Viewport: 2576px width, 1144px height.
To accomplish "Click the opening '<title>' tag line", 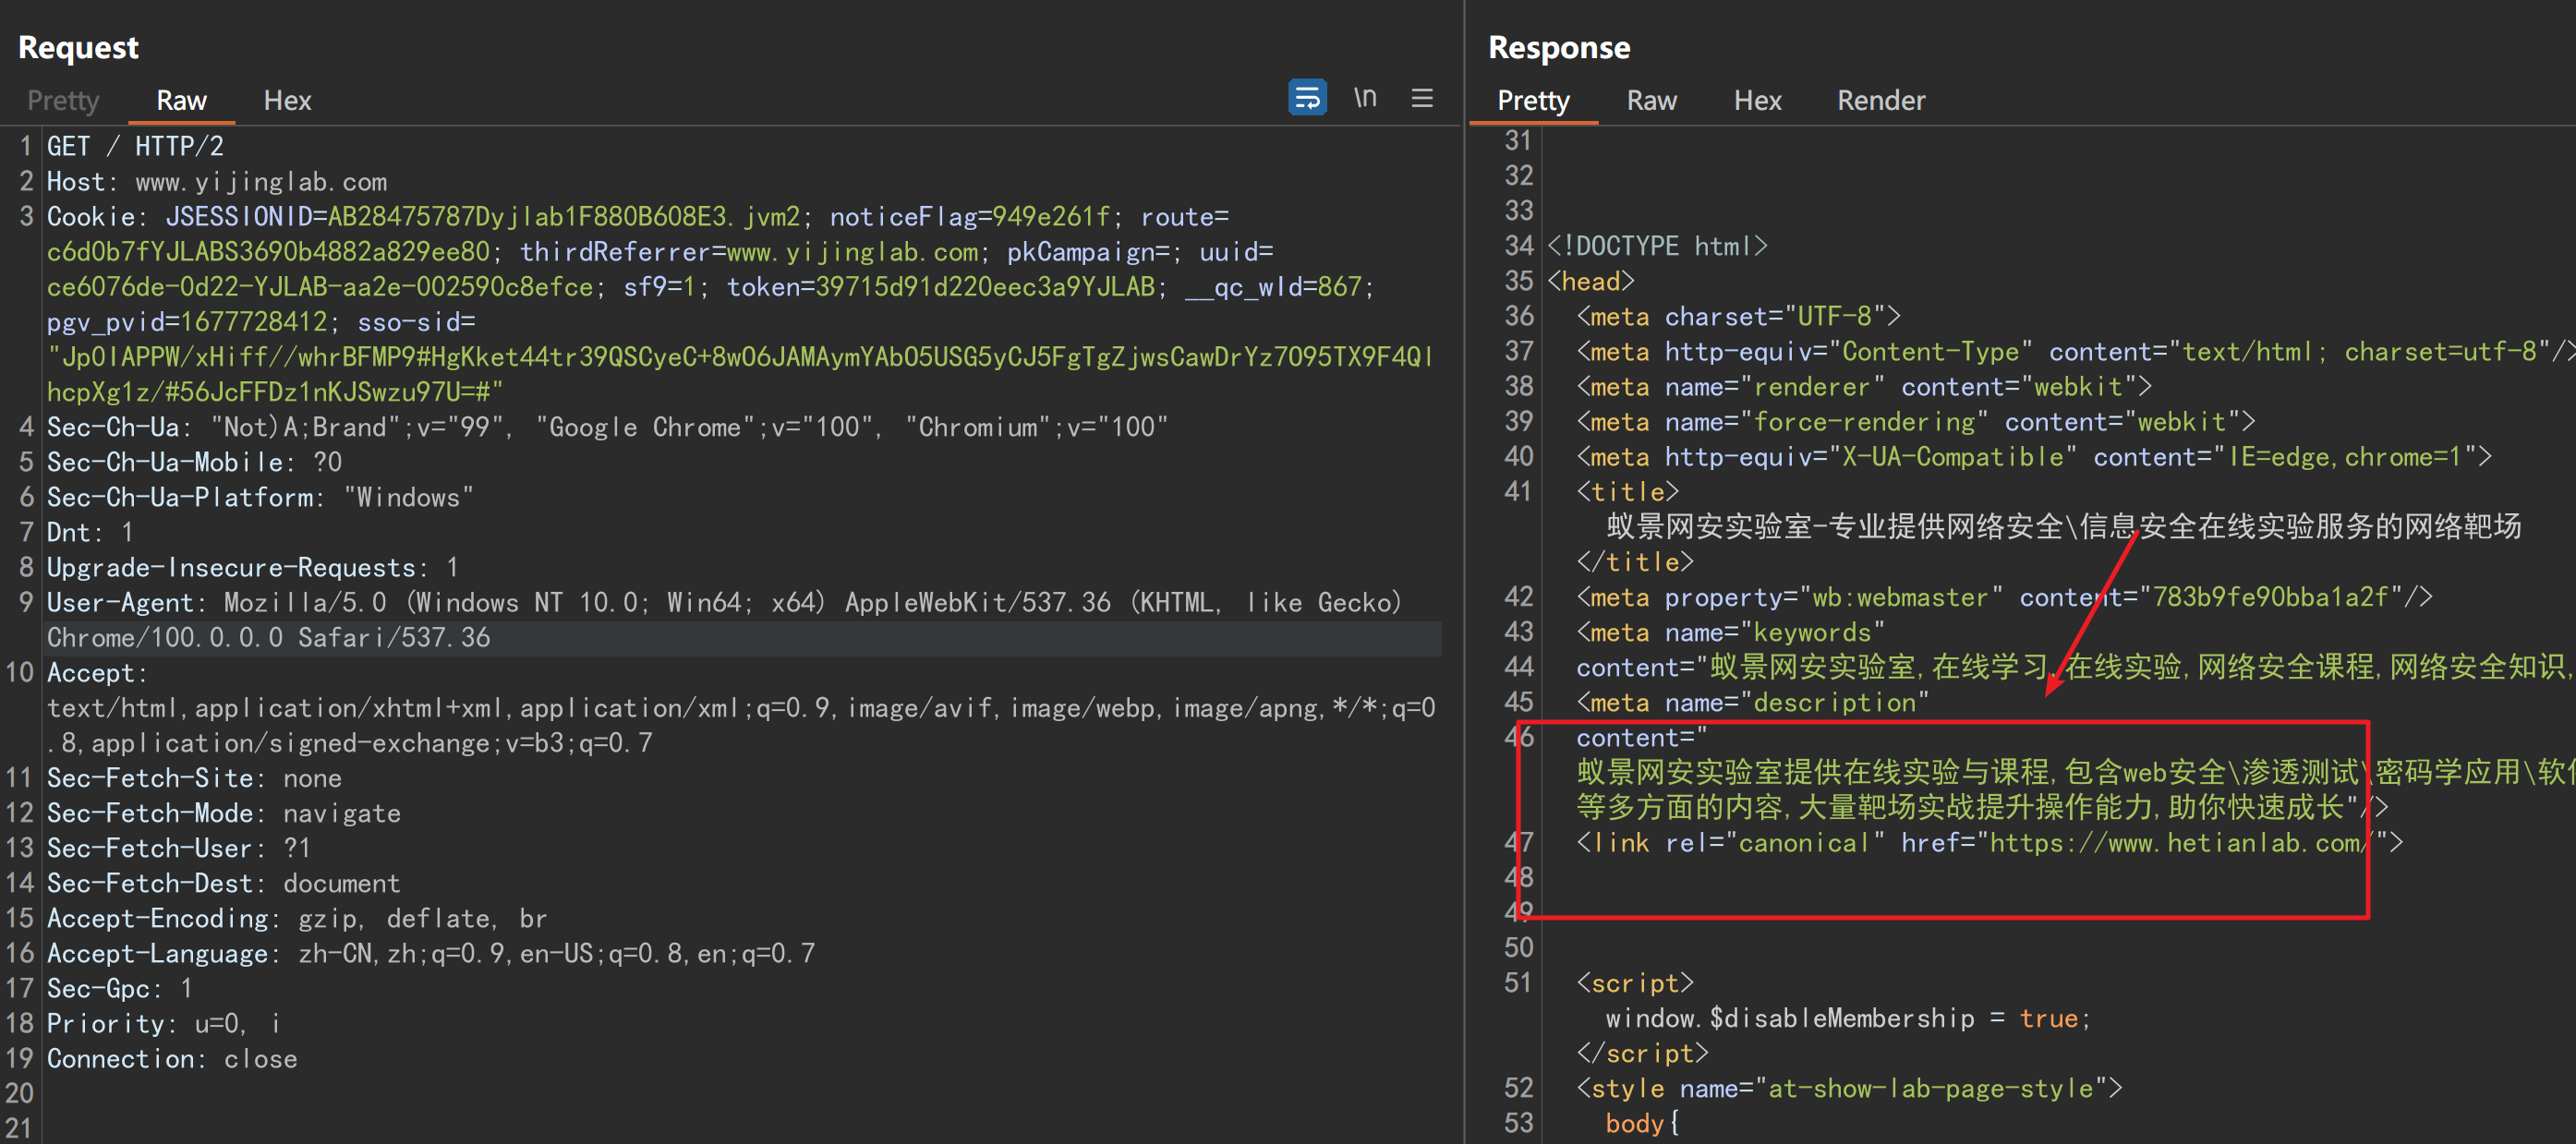I will [1627, 491].
